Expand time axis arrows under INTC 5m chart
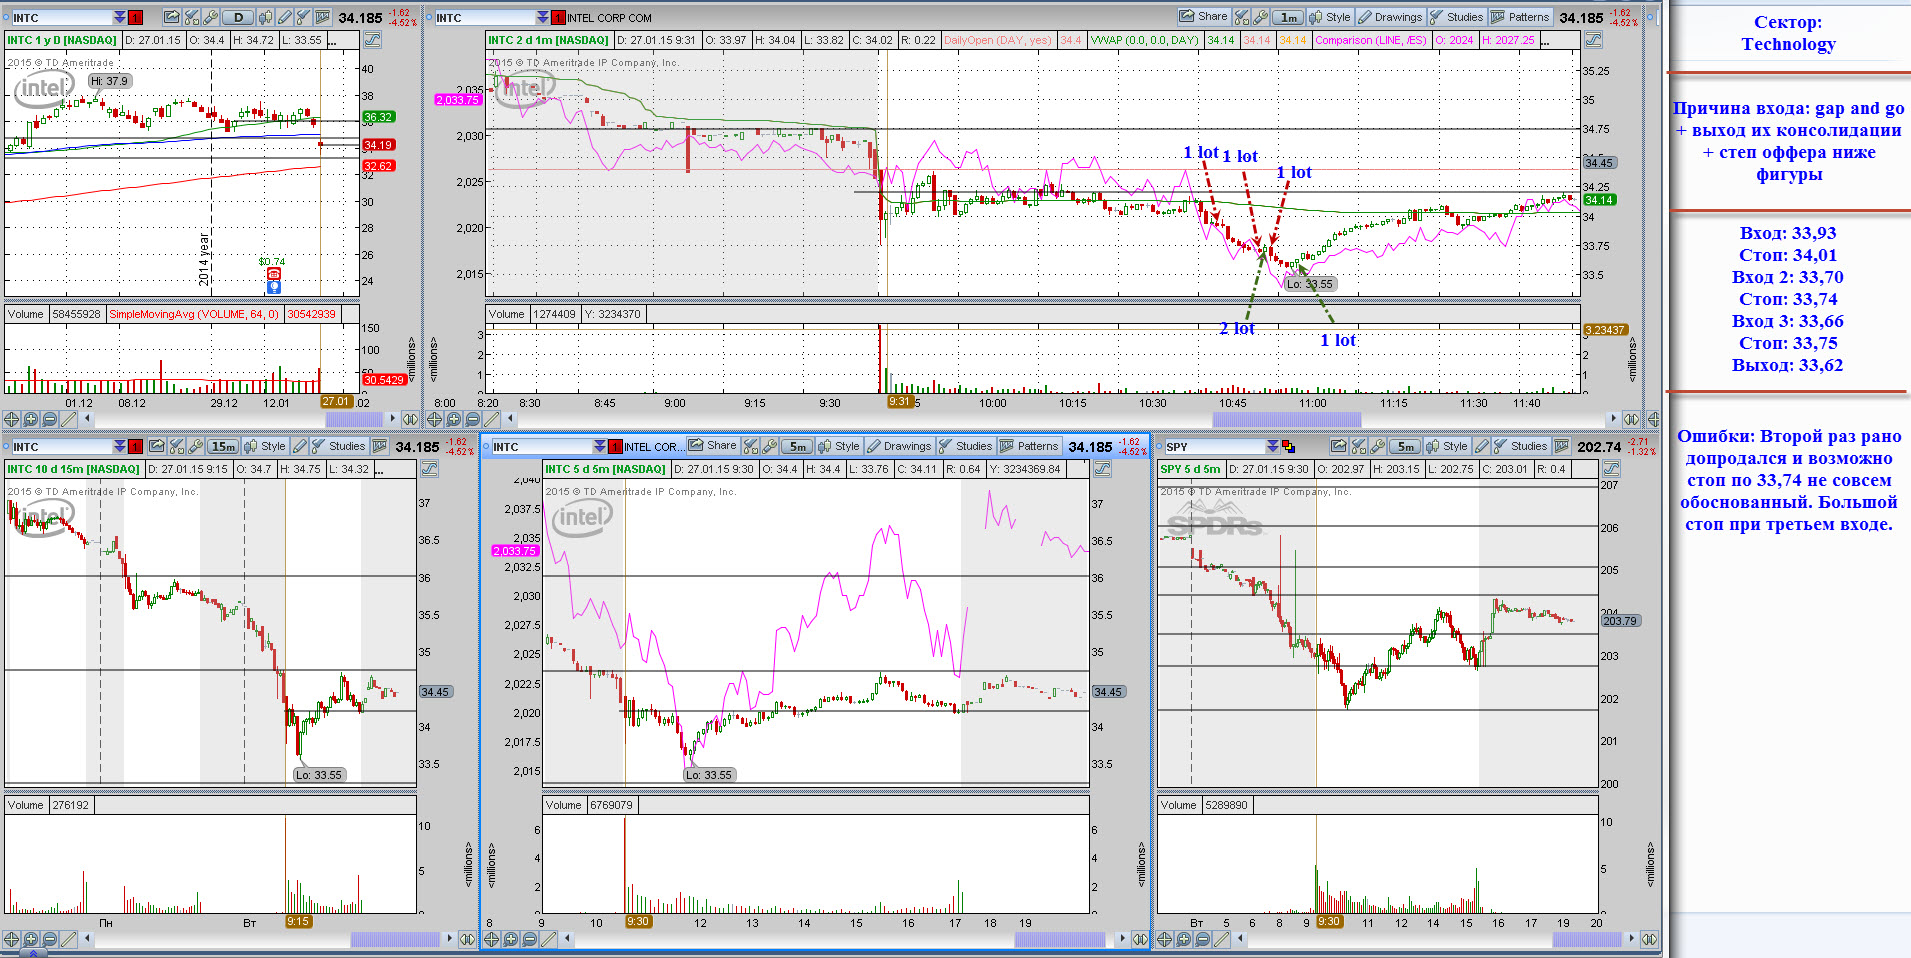This screenshot has height=958, width=1911. pyautogui.click(x=1139, y=939)
